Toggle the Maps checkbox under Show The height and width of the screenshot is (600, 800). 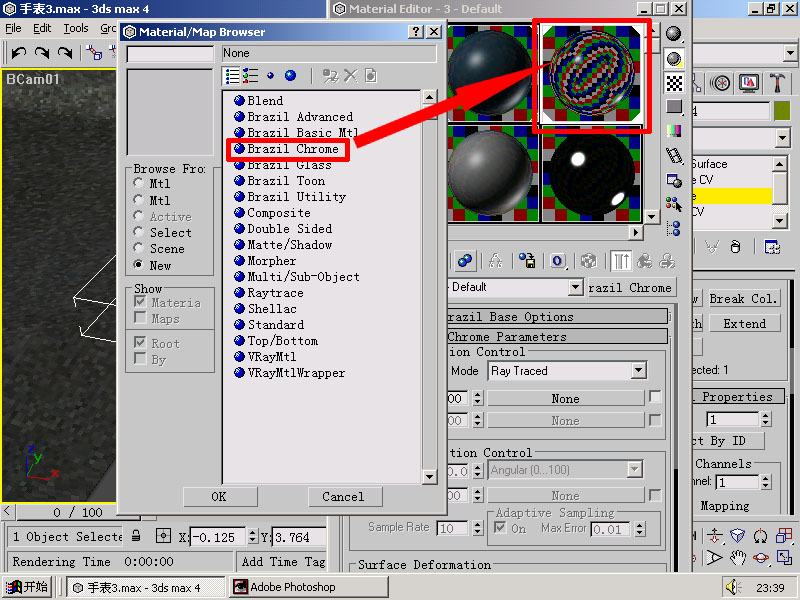coord(140,317)
